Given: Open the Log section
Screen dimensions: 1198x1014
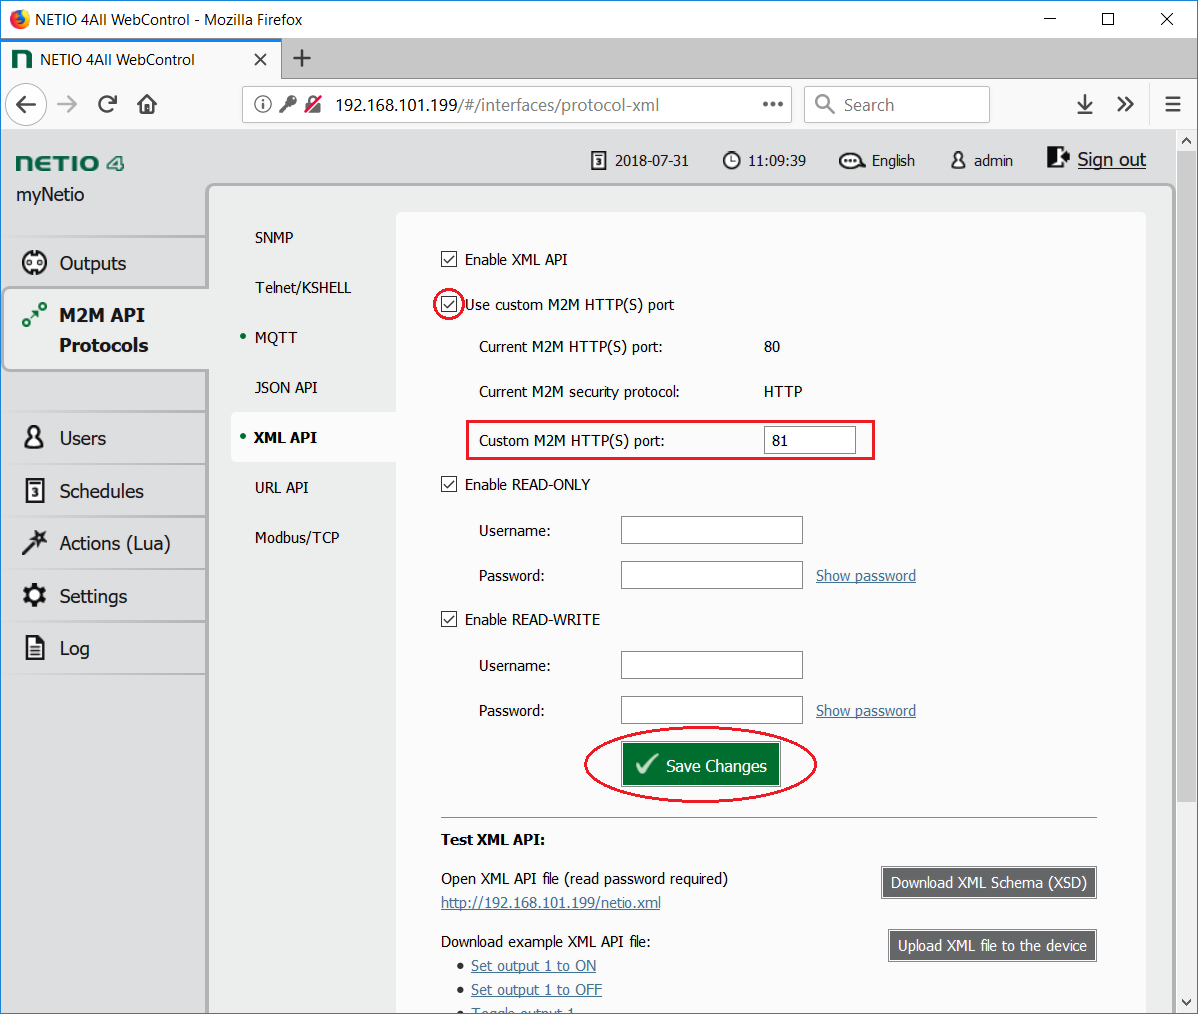Looking at the screenshot, I should point(105,648).
